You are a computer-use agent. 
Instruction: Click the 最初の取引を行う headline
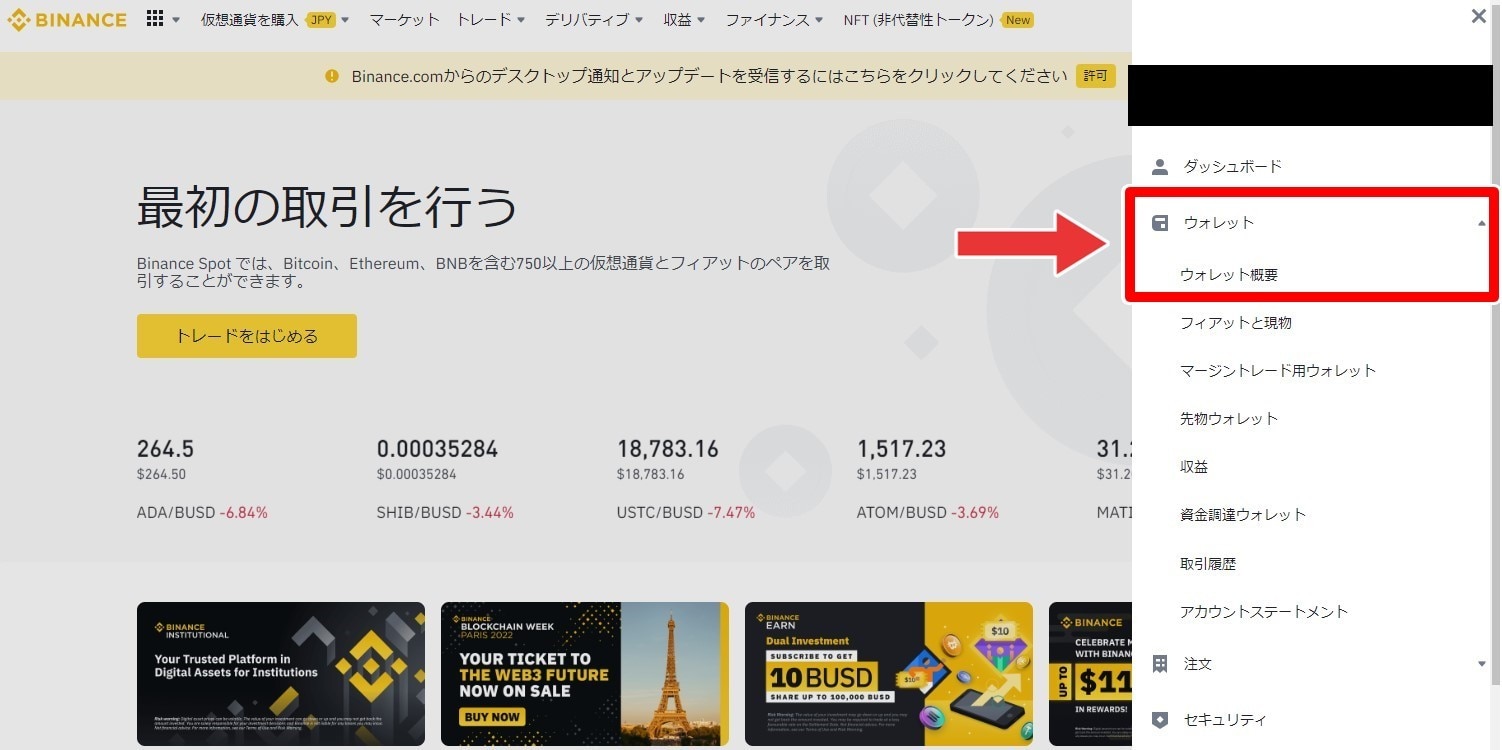(x=327, y=207)
